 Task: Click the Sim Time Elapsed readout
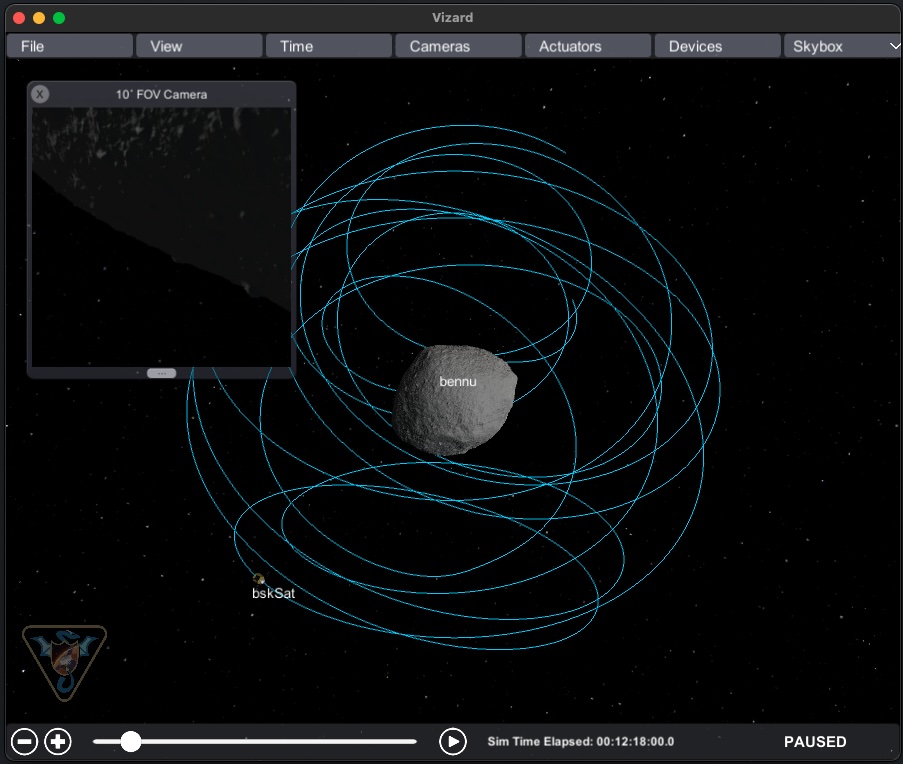point(581,742)
